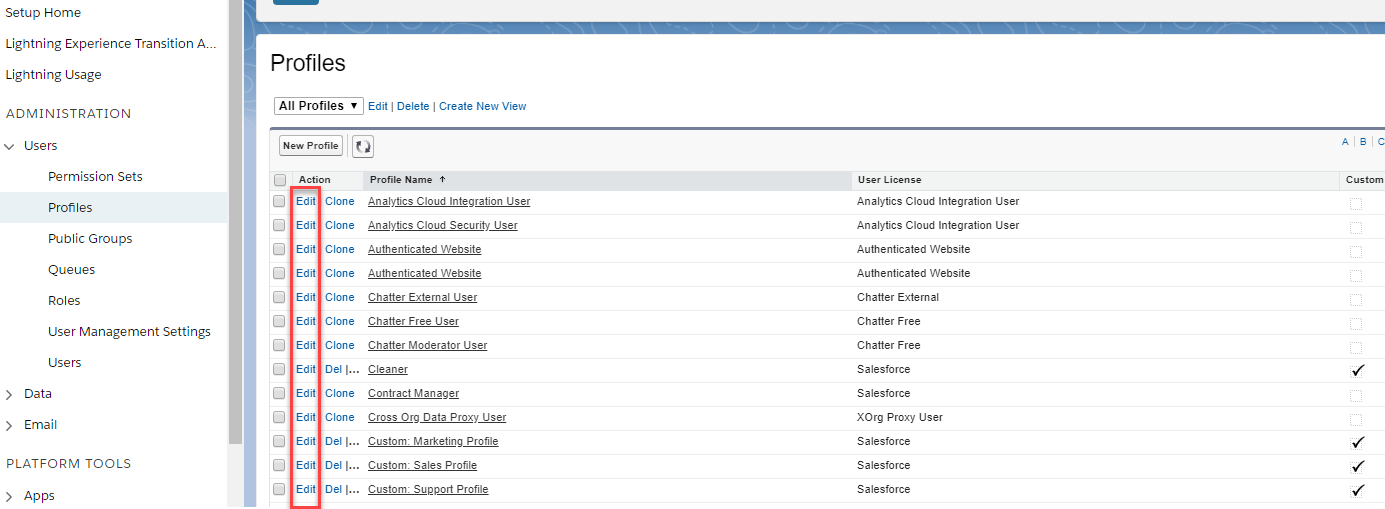
Task: Open Public Groups in sidebar
Action: pyautogui.click(x=90, y=239)
